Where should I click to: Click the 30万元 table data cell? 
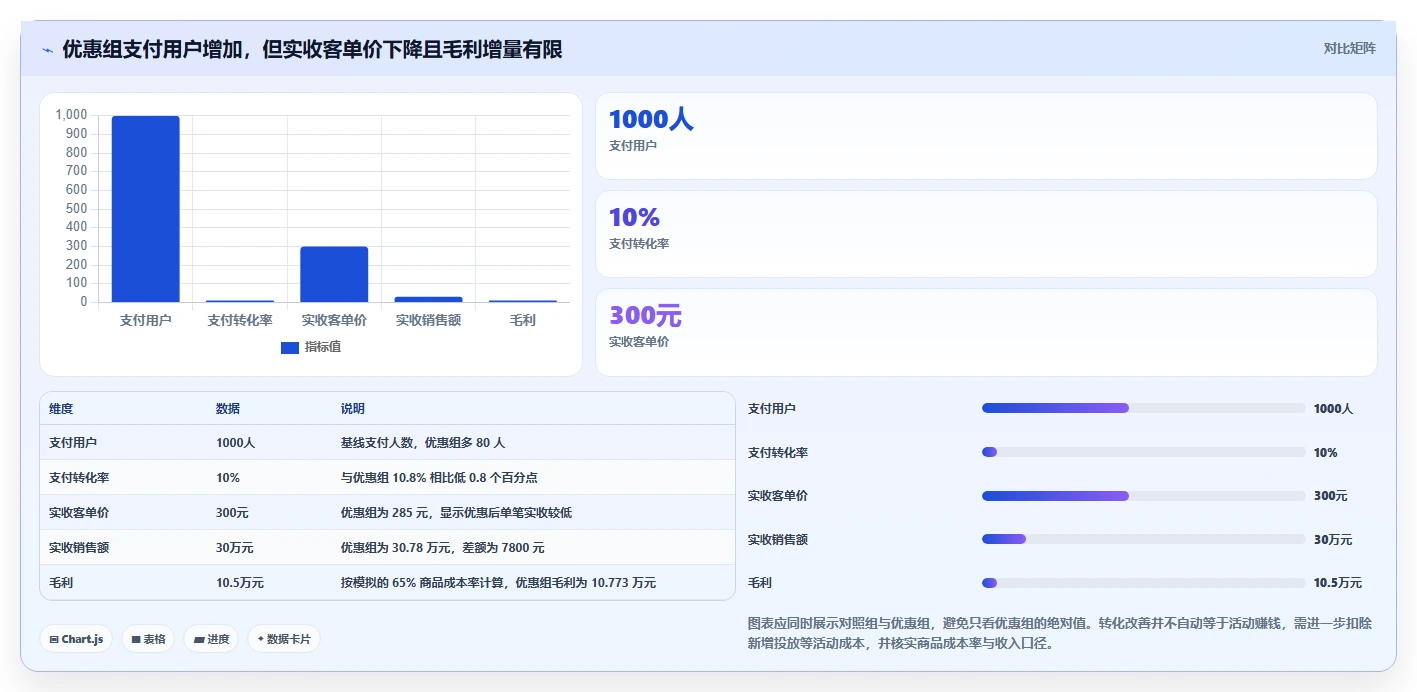pos(235,547)
